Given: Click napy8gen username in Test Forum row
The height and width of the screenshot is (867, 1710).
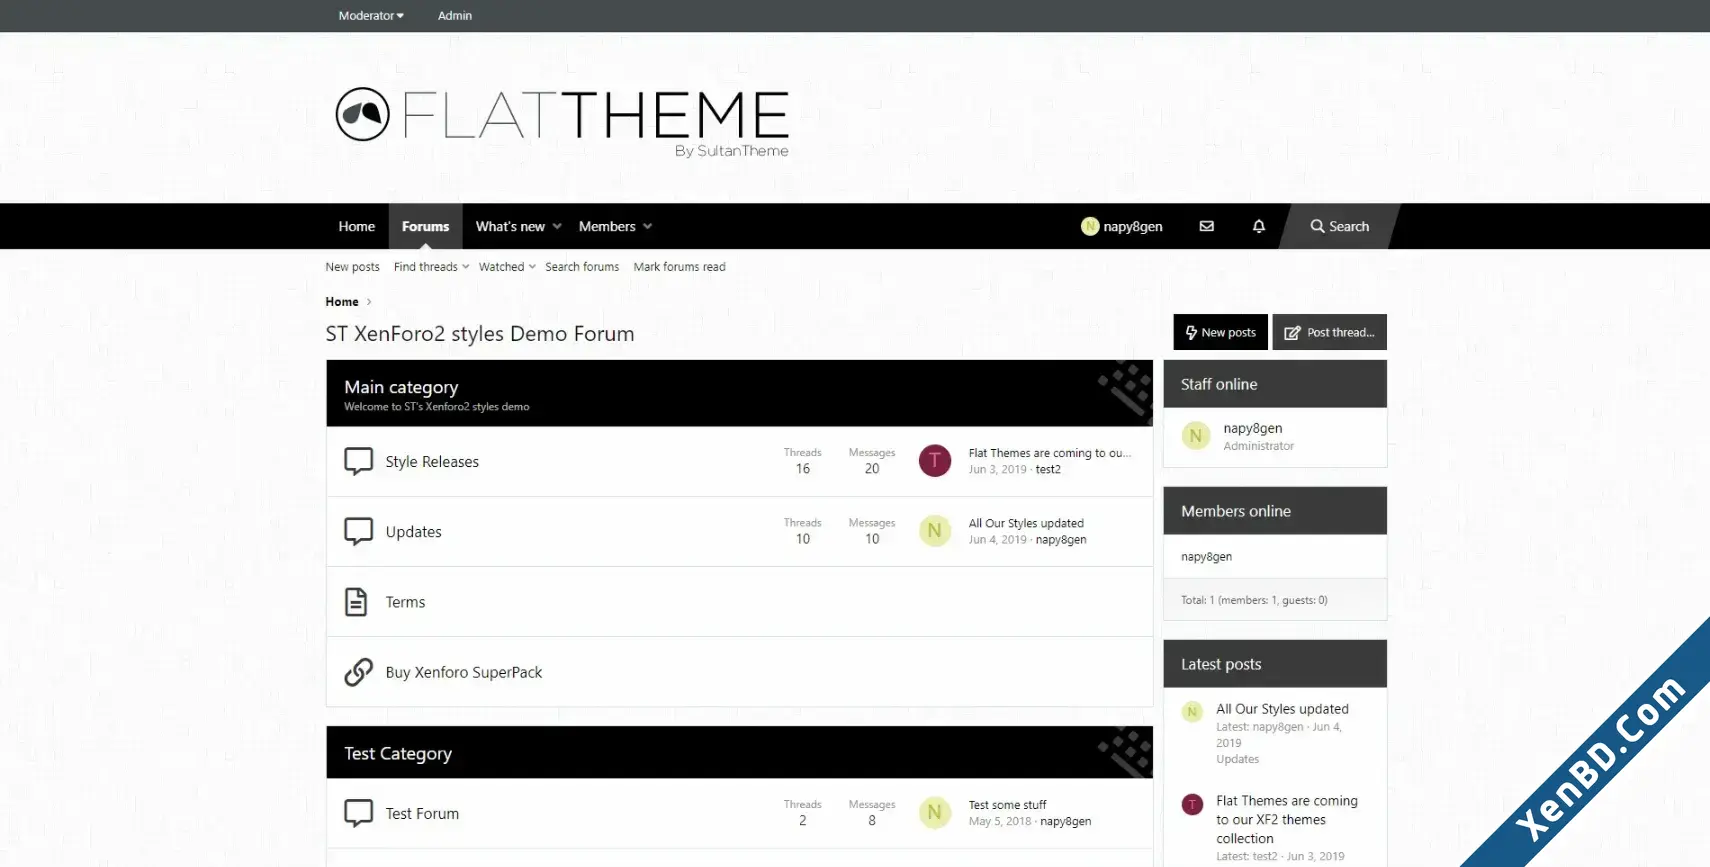Looking at the screenshot, I should [1065, 821].
